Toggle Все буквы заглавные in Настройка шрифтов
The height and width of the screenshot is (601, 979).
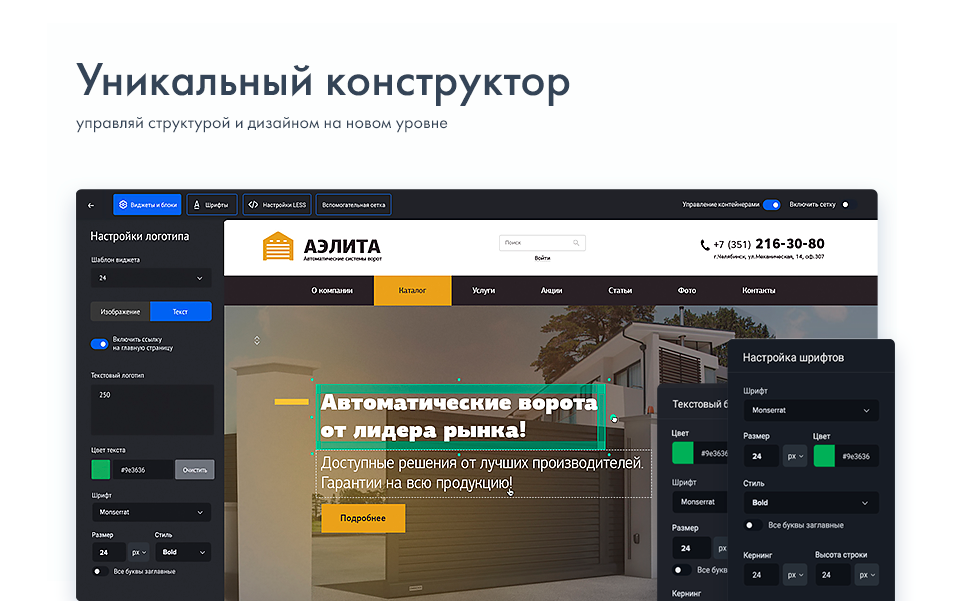[x=753, y=525]
